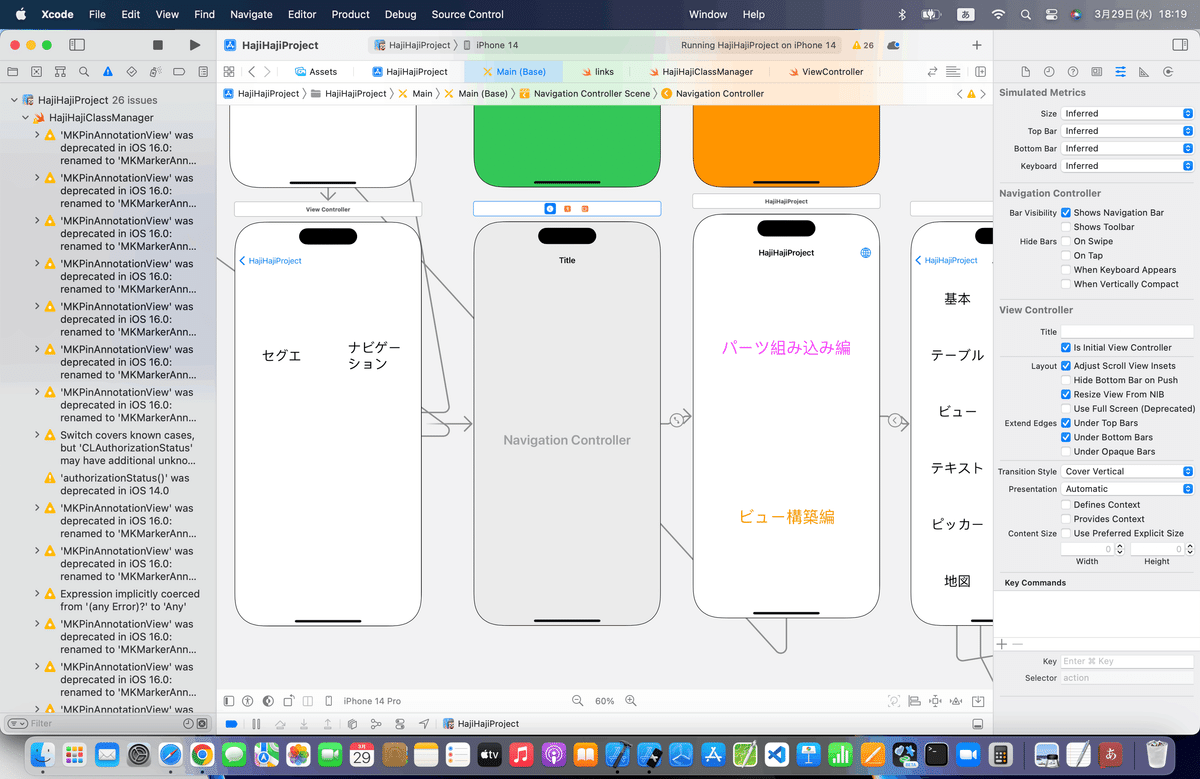Screen dimensions: 1200x779
Task: Enable the Shows Toolbar checkbox
Action: [x=1066, y=227]
